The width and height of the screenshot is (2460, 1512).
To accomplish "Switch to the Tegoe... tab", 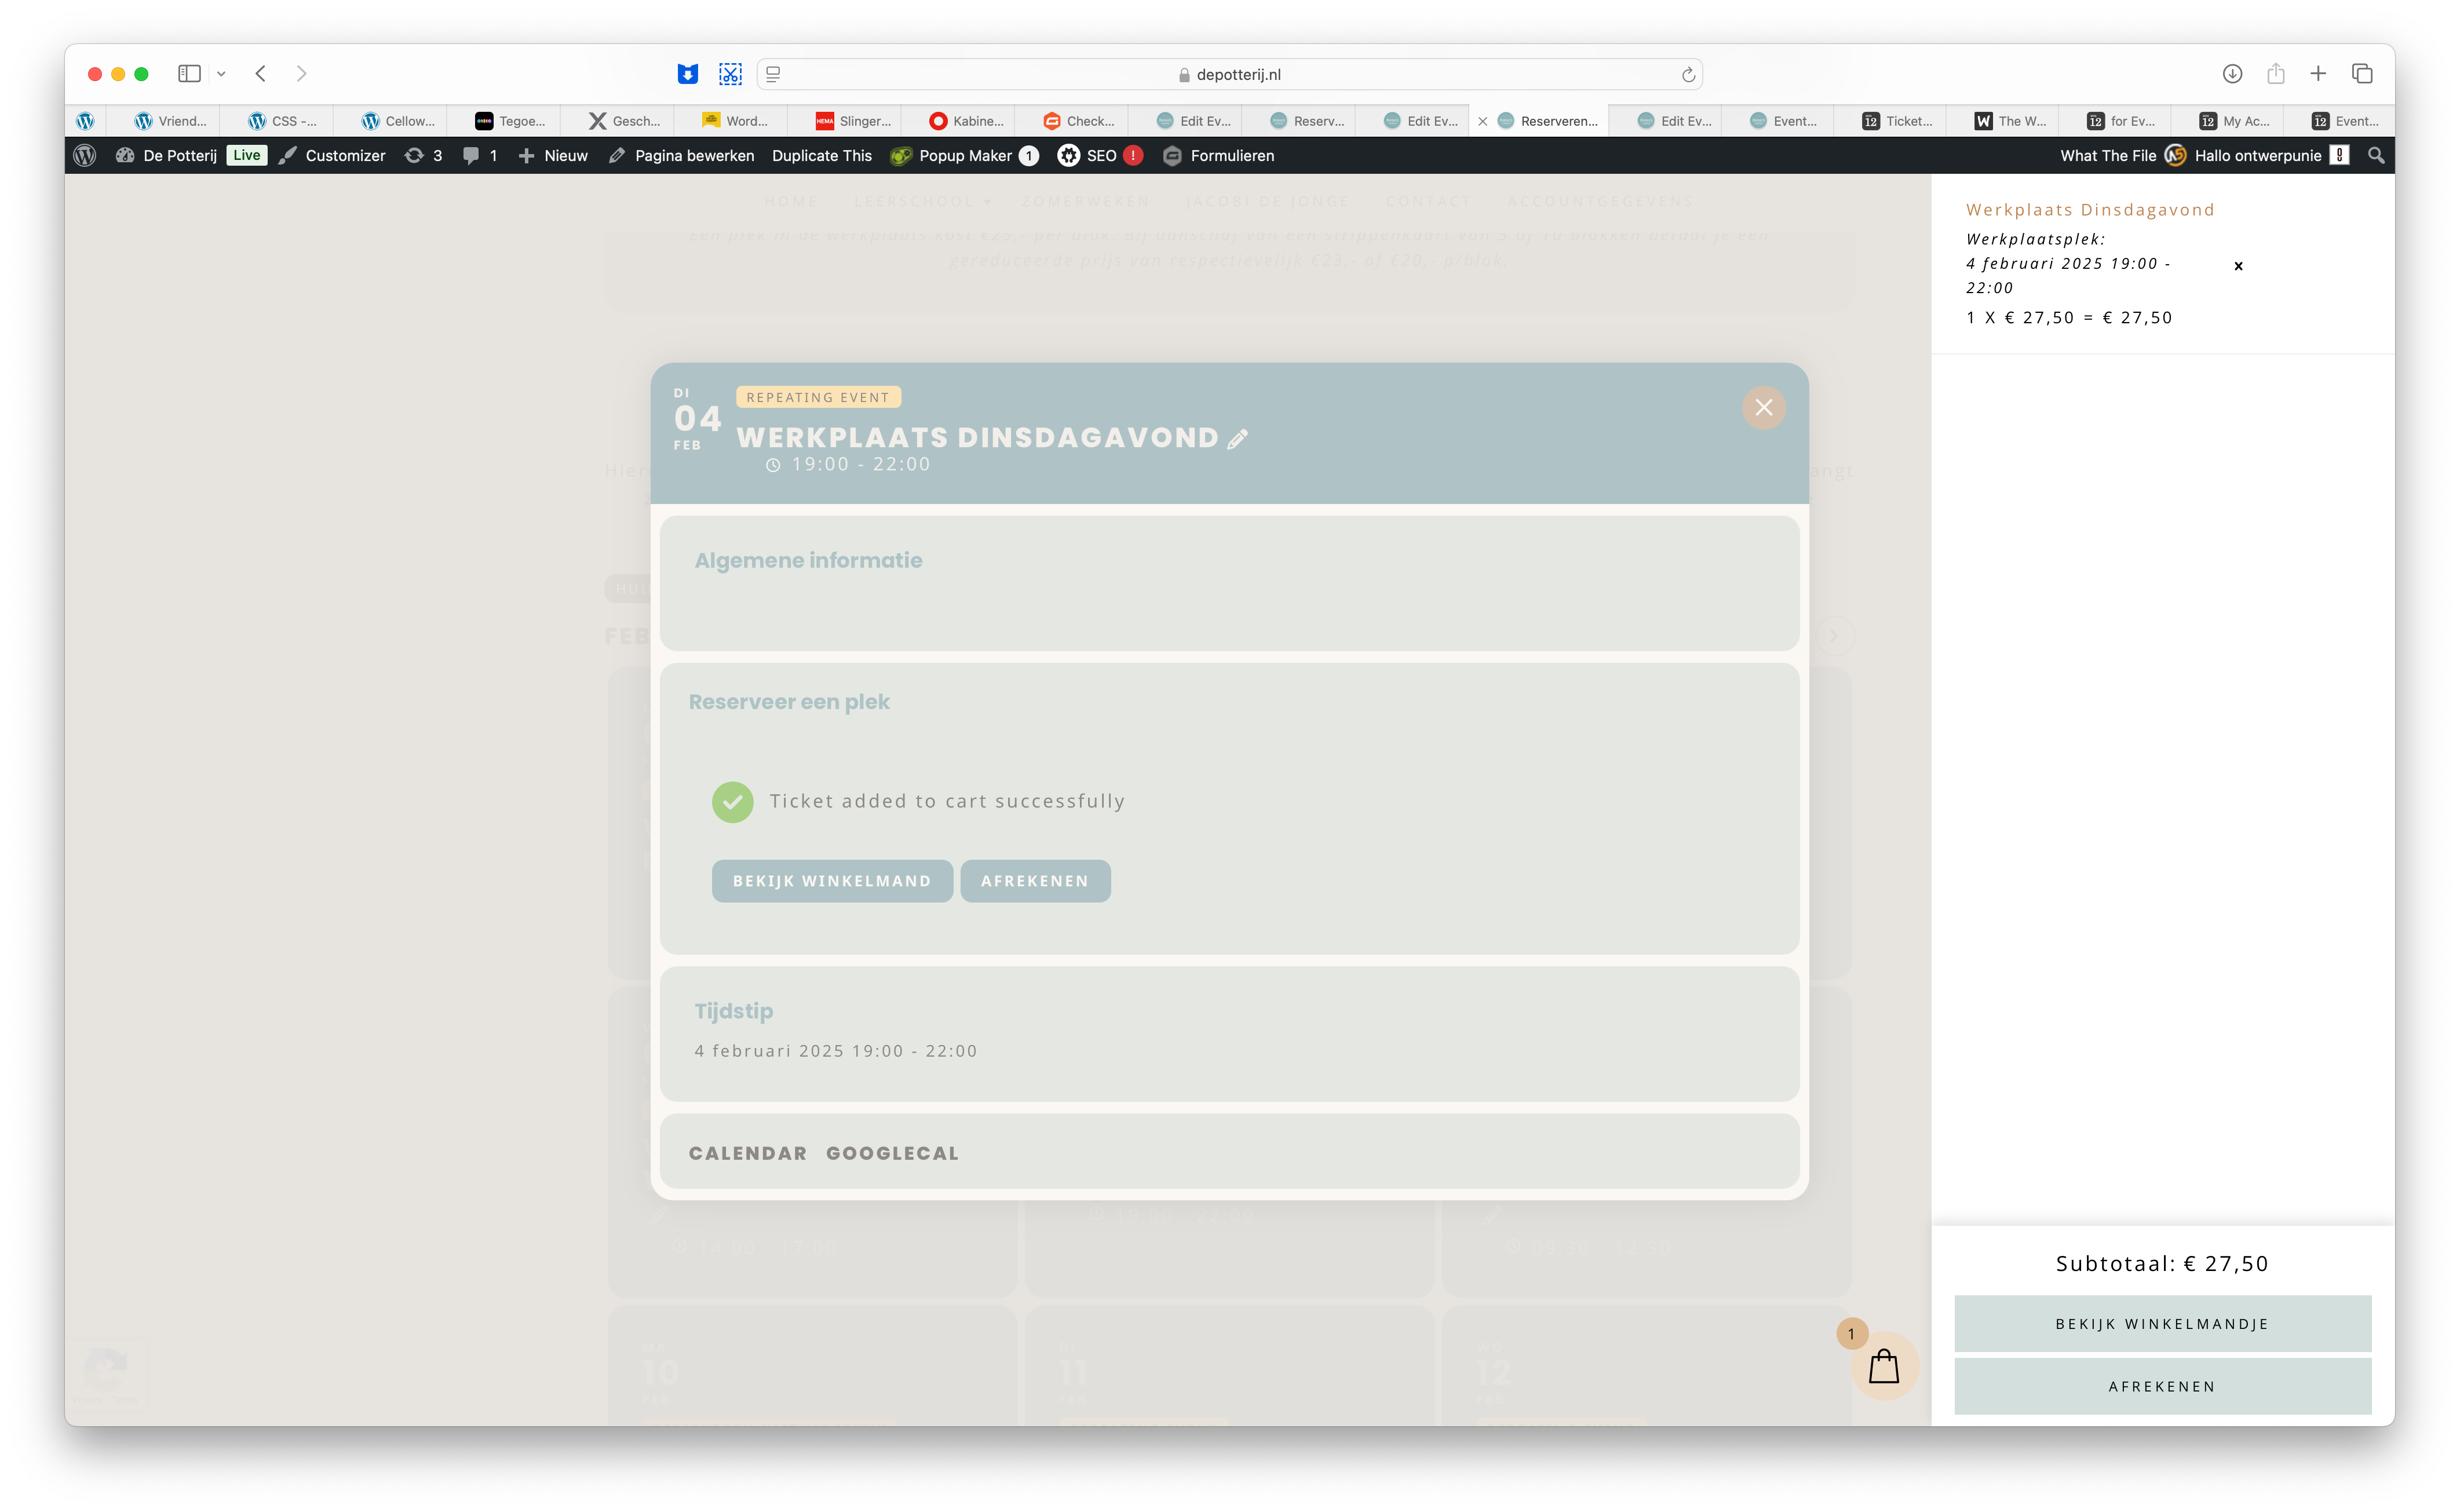I will (x=510, y=121).
